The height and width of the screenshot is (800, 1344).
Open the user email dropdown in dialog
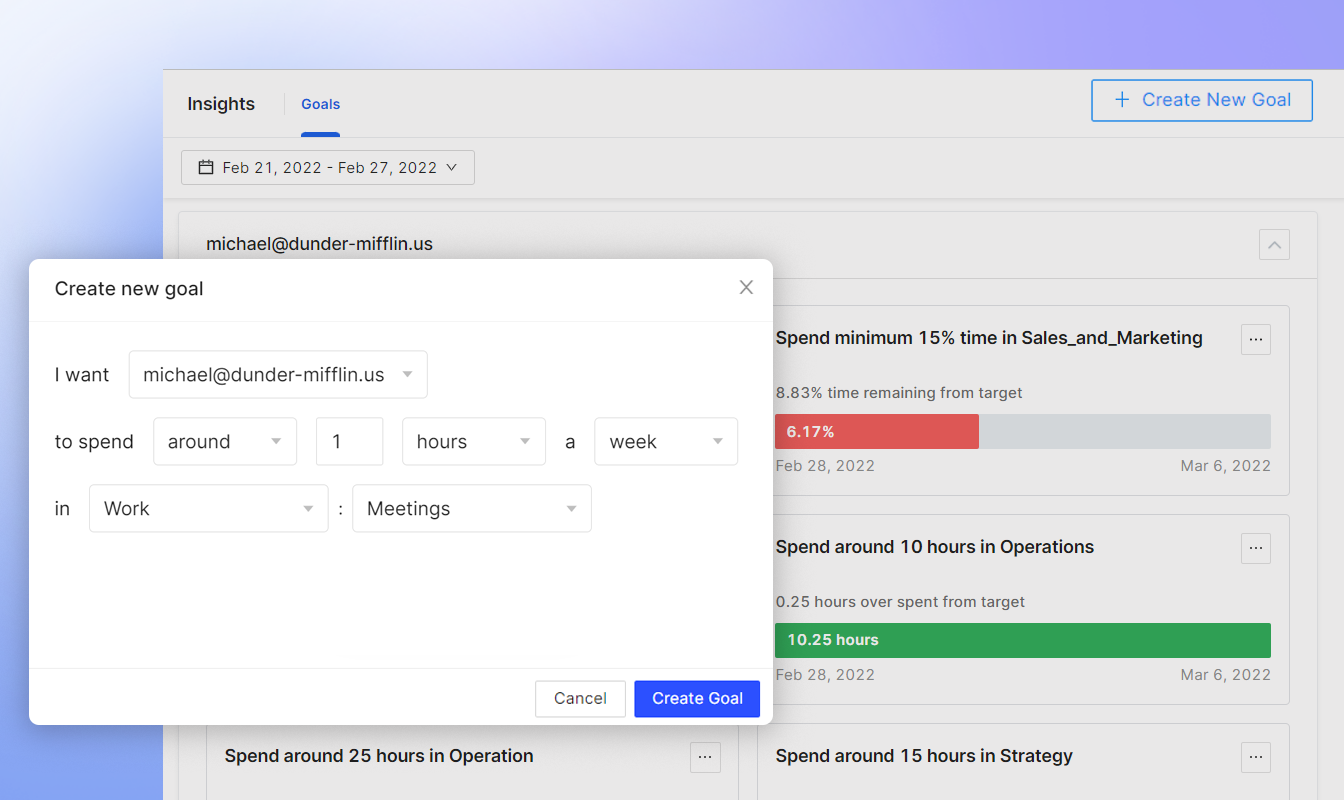coord(278,374)
